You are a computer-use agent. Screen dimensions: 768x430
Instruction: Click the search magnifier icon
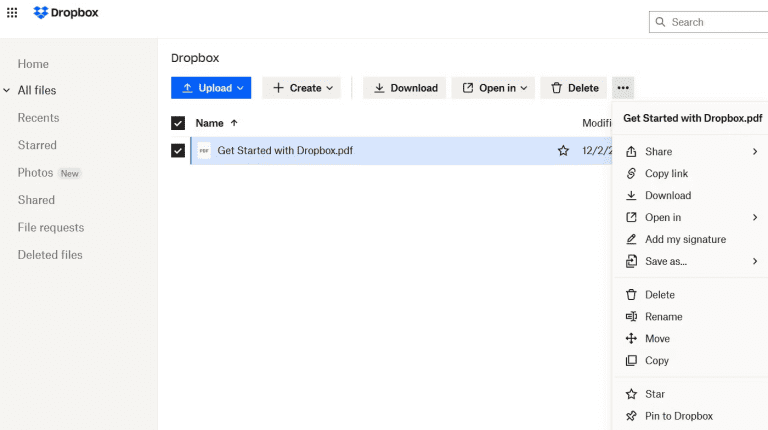pyautogui.click(x=660, y=22)
